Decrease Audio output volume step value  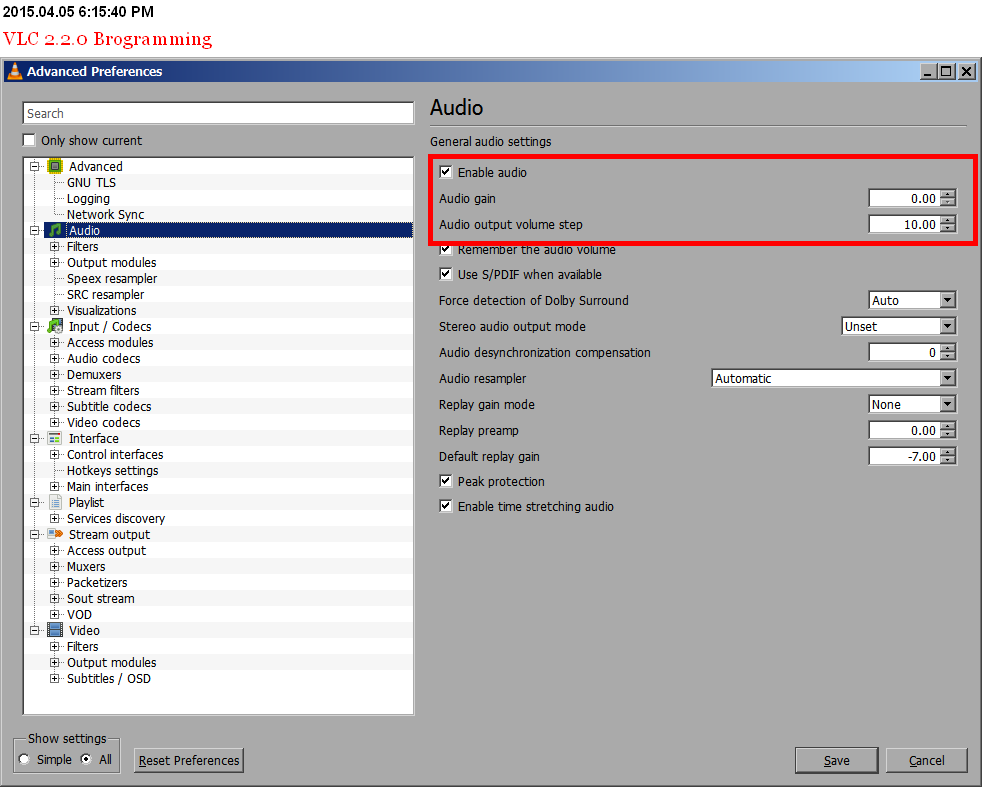coord(948,229)
